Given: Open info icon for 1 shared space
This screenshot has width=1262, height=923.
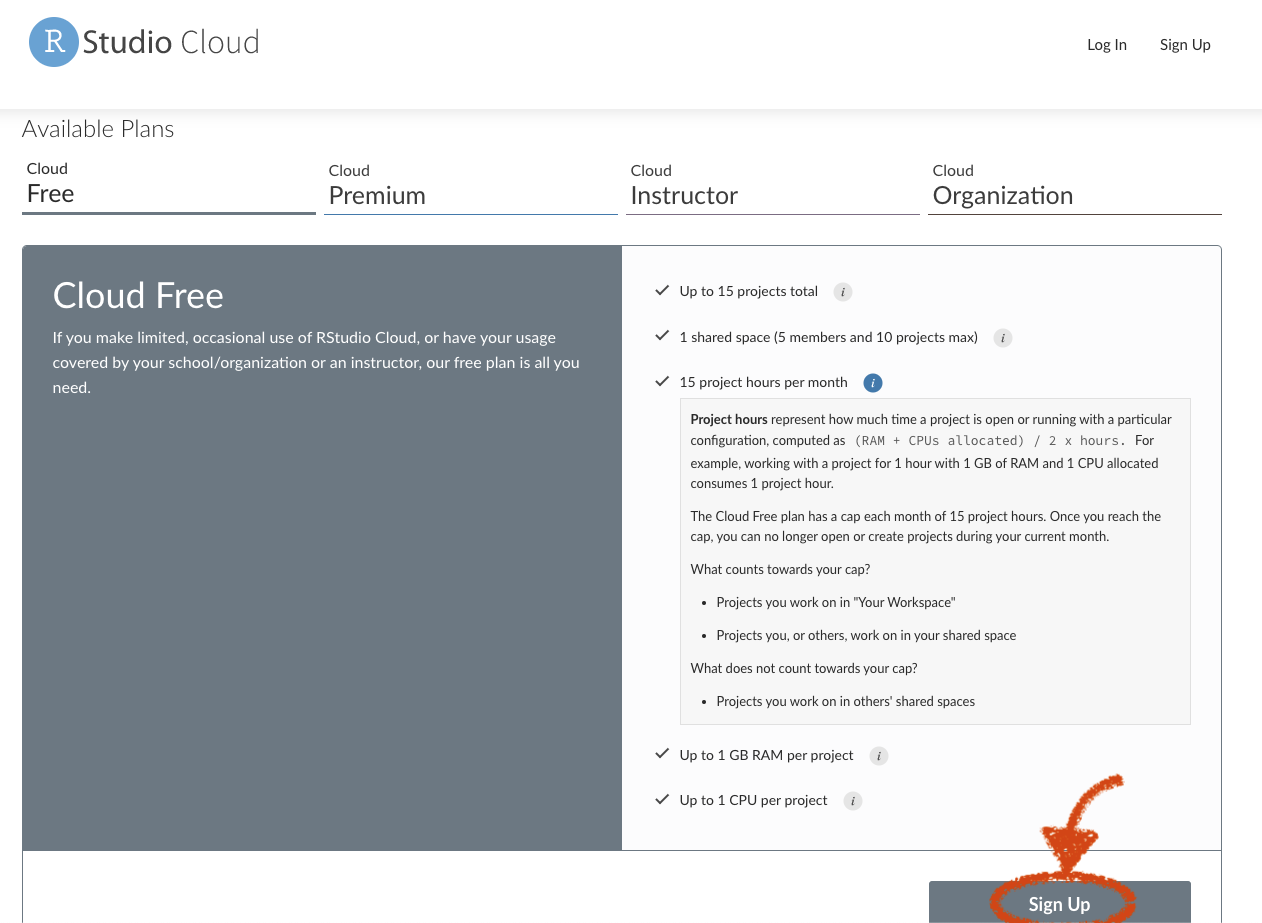Looking at the screenshot, I should (1003, 338).
